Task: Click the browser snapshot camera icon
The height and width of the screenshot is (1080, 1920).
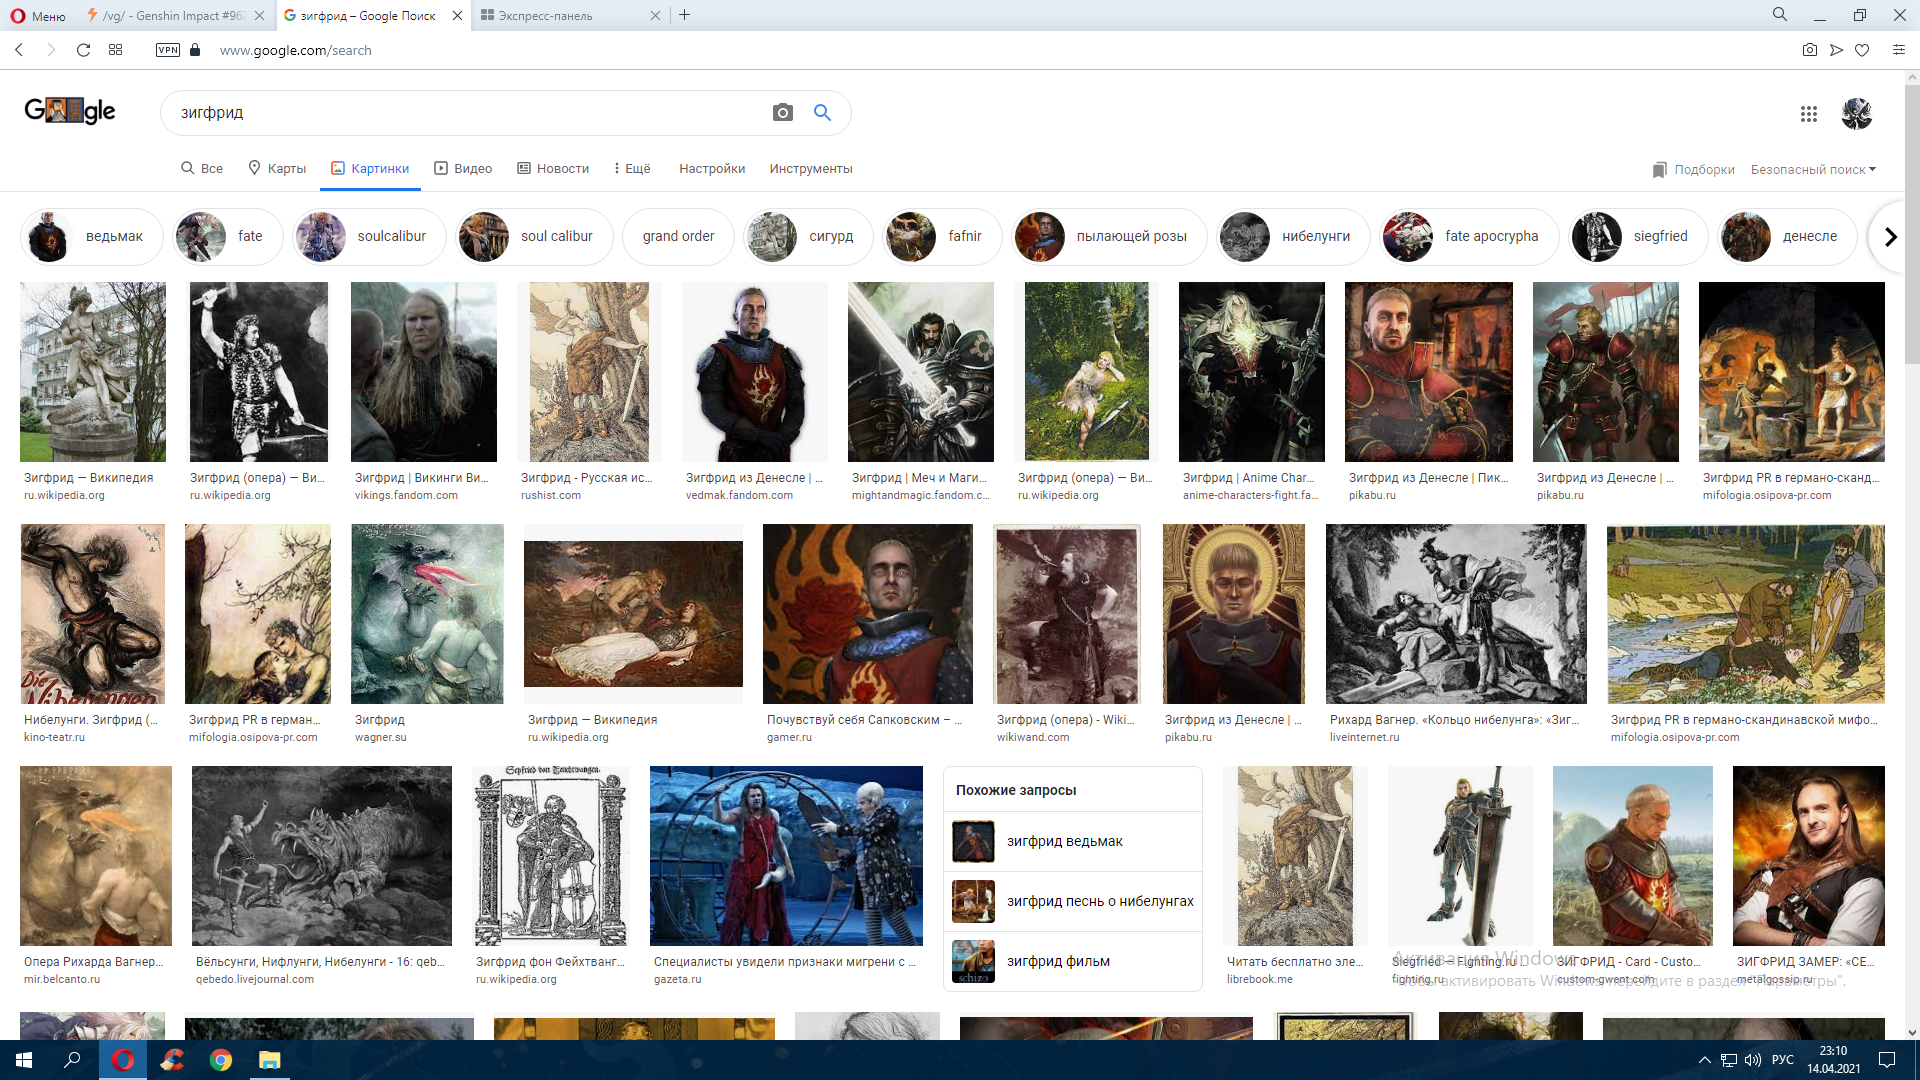Action: tap(1809, 50)
